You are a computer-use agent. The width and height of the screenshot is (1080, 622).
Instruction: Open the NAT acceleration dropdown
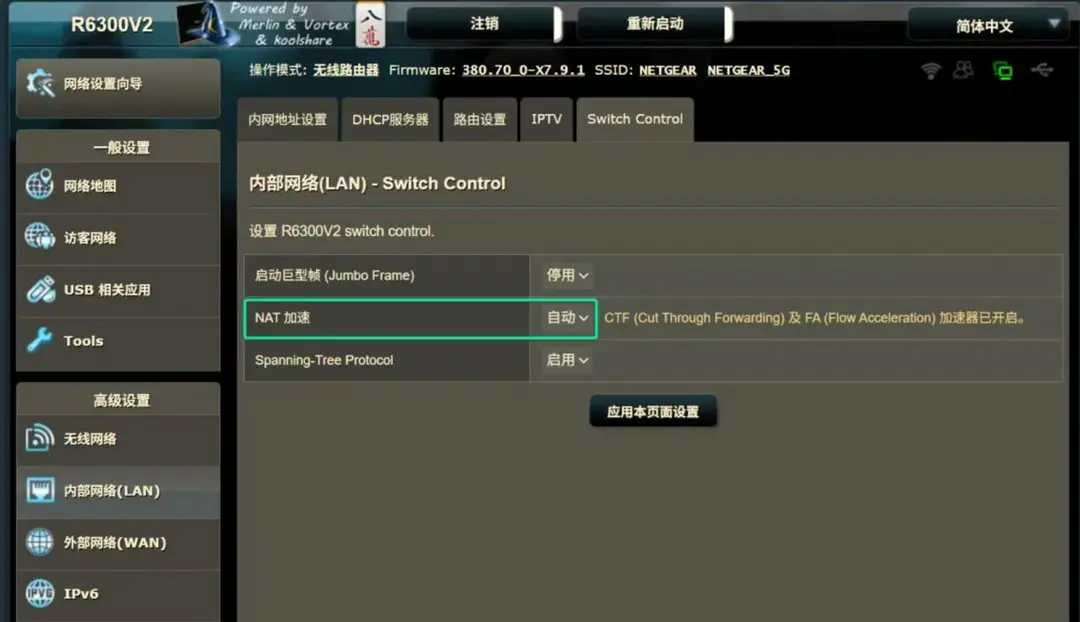[567, 318]
